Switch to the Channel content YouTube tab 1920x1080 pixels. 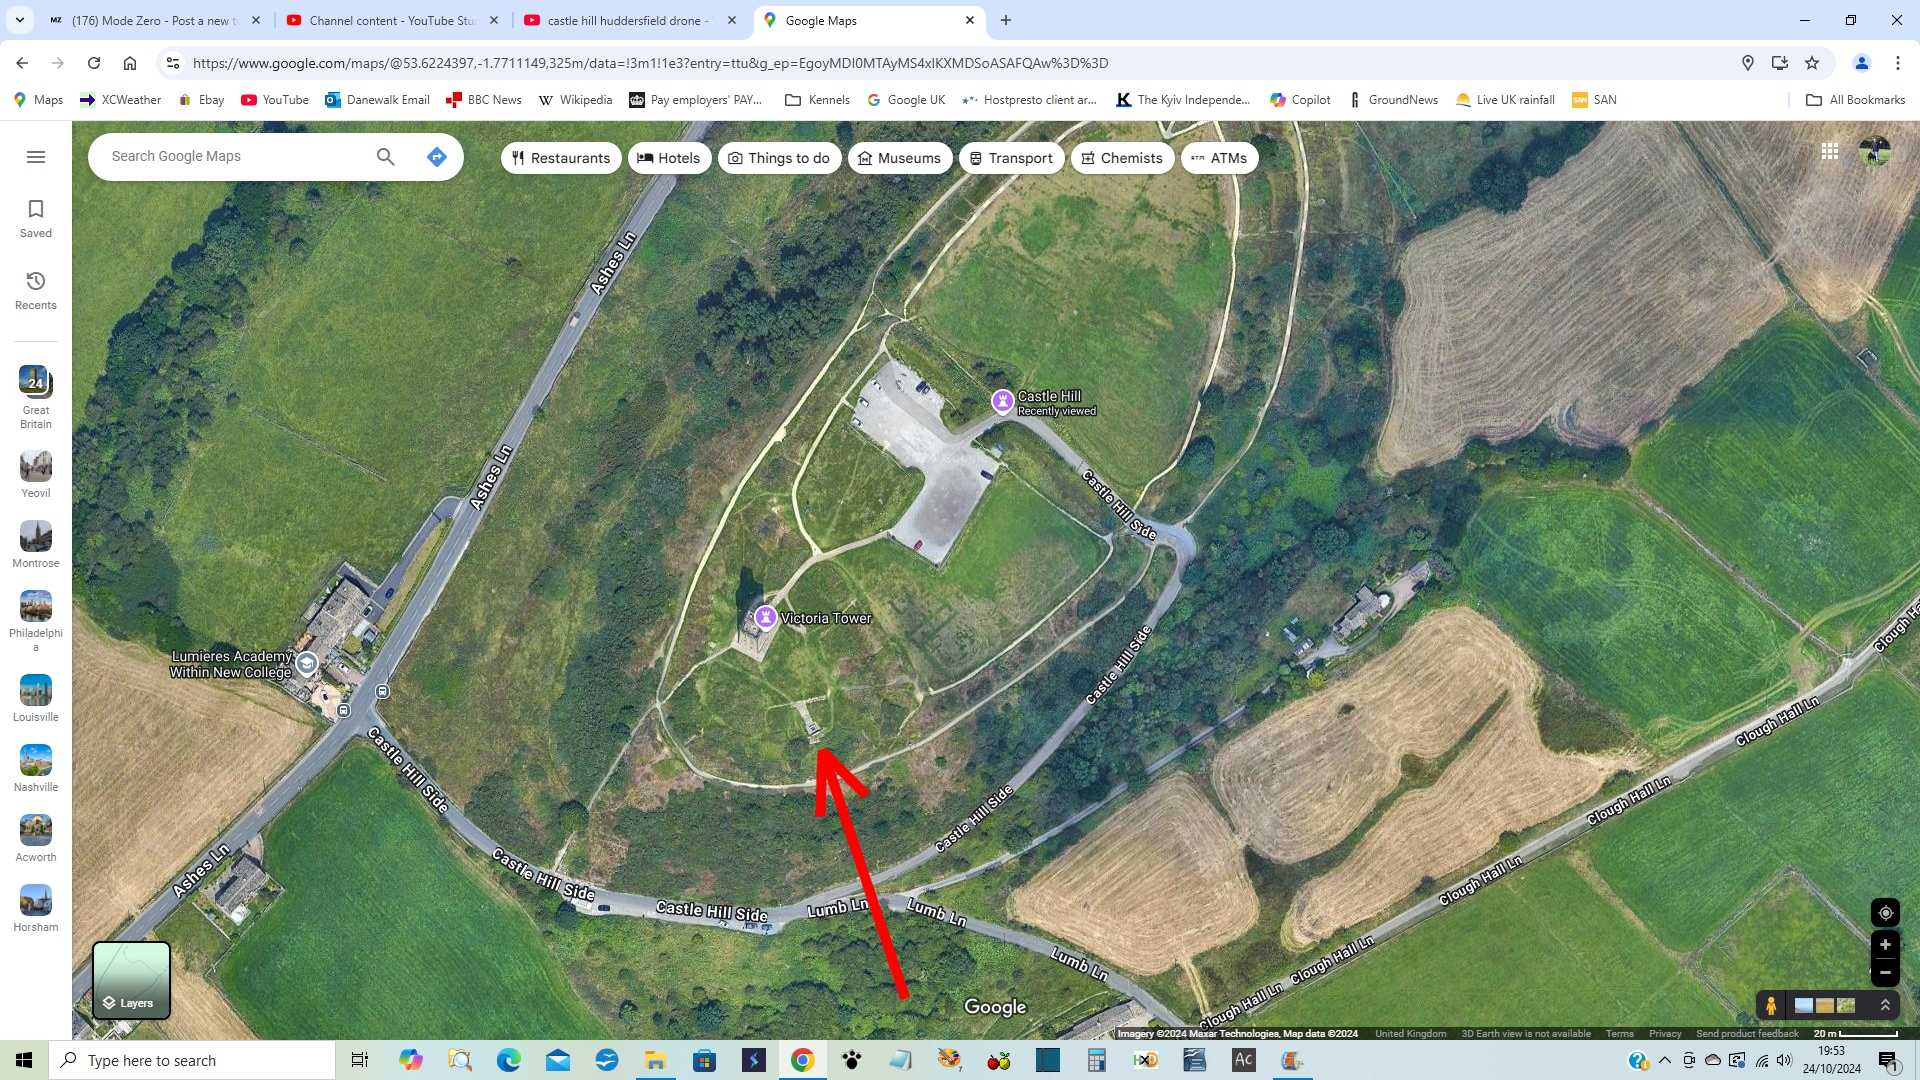(391, 20)
